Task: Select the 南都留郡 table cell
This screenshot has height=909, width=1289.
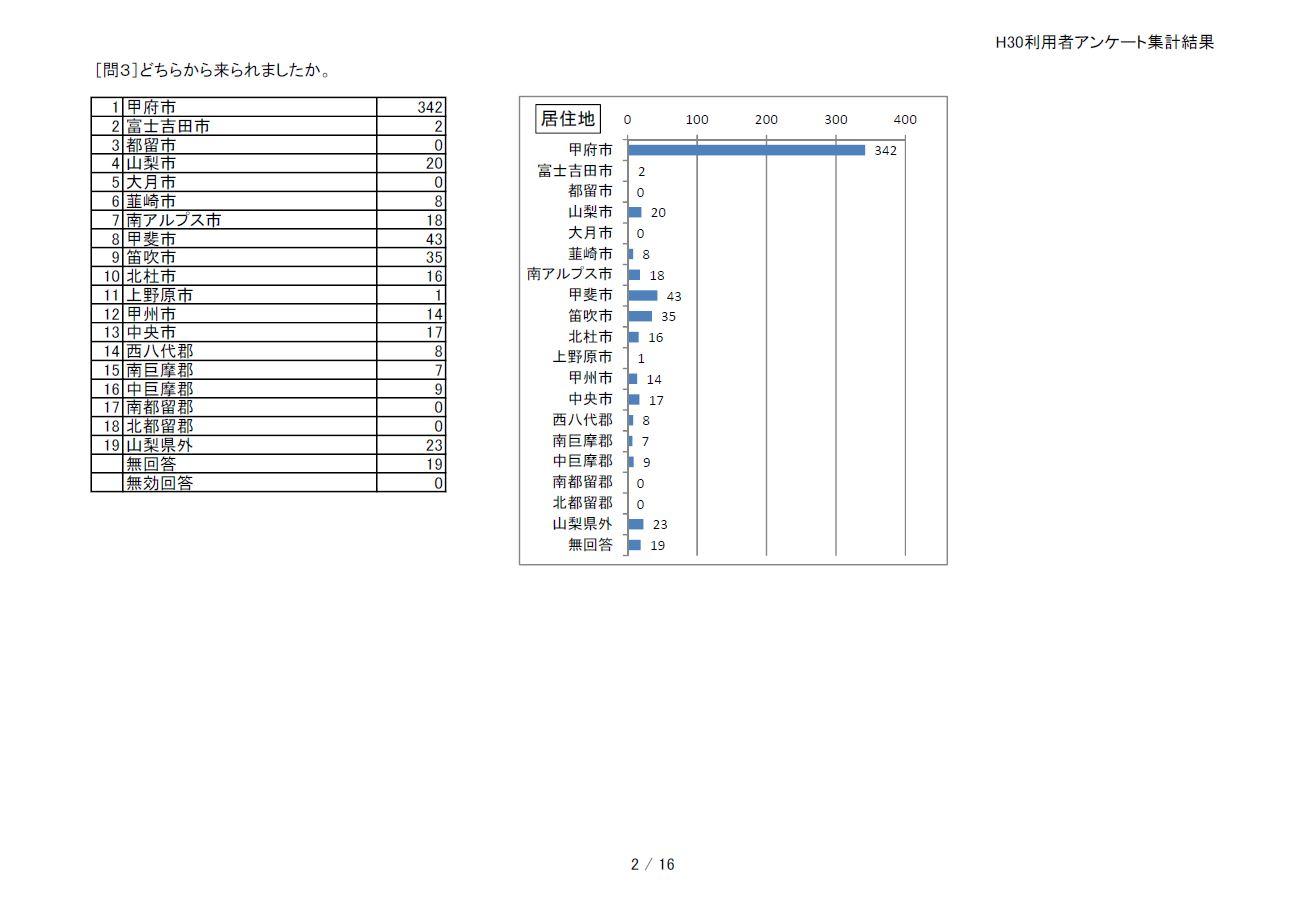Action: point(250,407)
